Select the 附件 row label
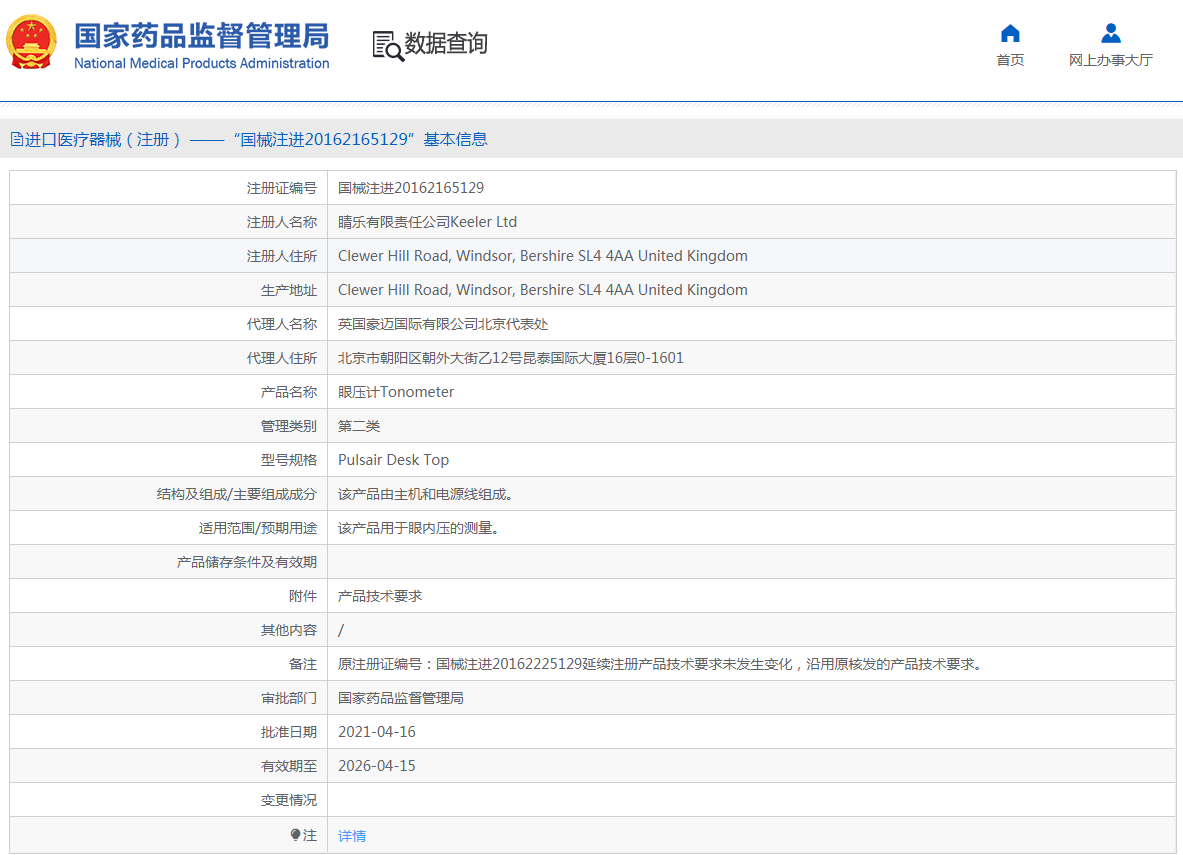Image resolution: width=1183 pixels, height=855 pixels. click(303, 596)
